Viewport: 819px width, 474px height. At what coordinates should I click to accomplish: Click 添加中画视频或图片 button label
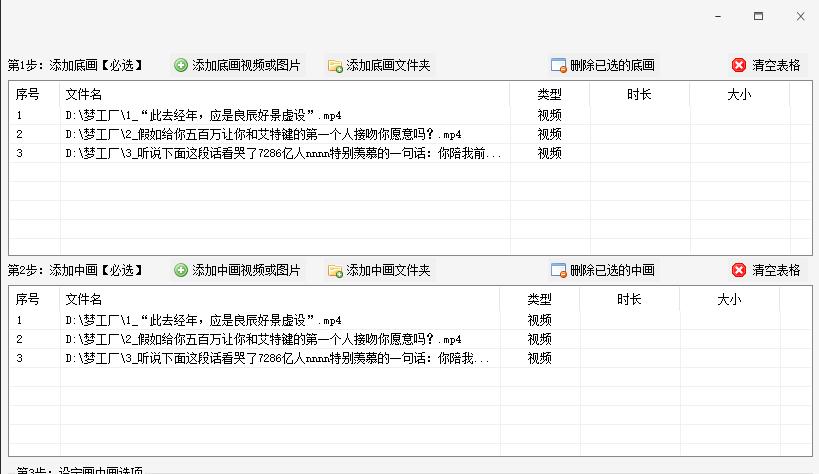pyautogui.click(x=246, y=270)
